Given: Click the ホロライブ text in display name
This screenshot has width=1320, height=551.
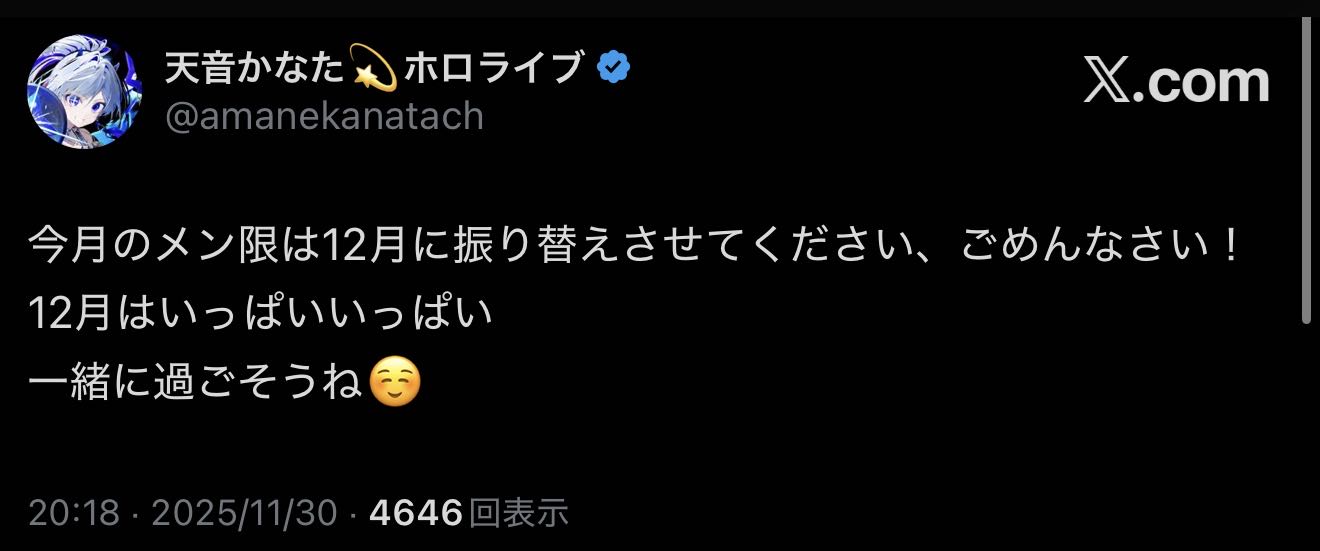Looking at the screenshot, I should click(x=492, y=69).
